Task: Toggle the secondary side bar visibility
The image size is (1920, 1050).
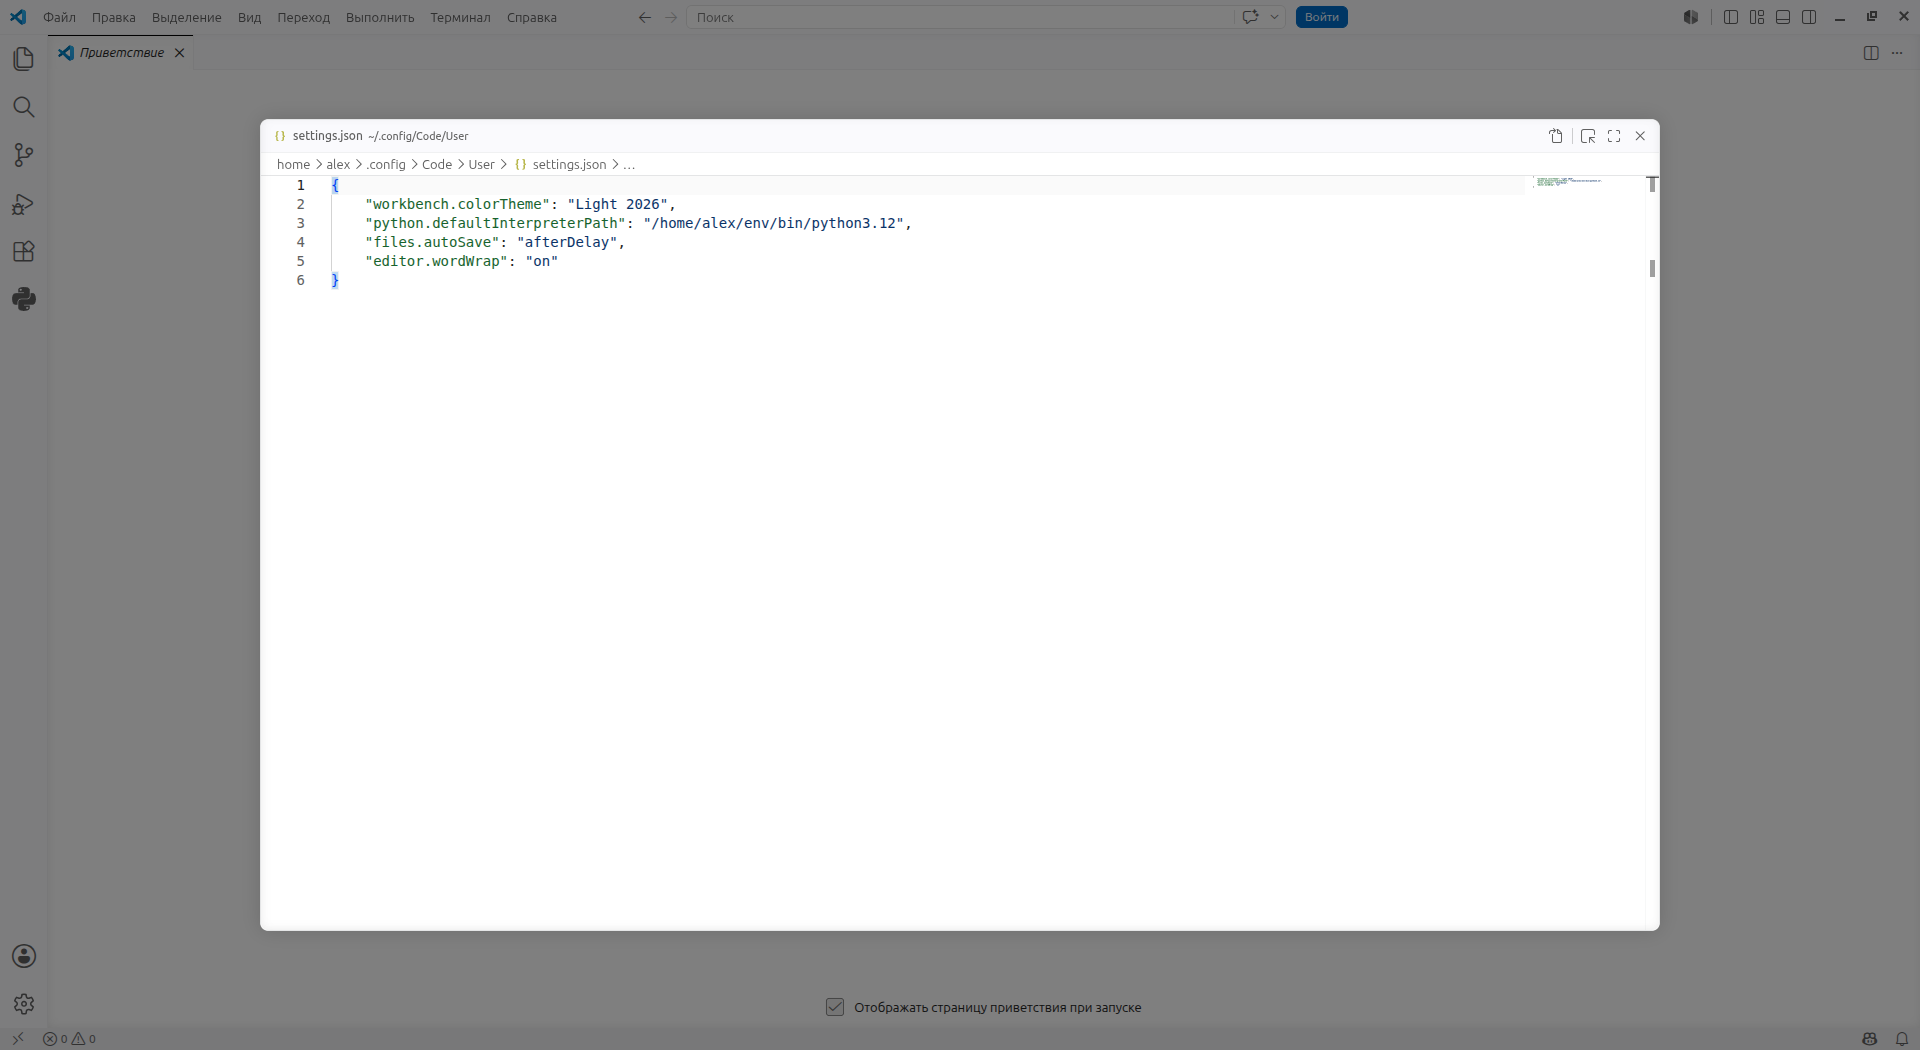Action: pyautogui.click(x=1809, y=17)
